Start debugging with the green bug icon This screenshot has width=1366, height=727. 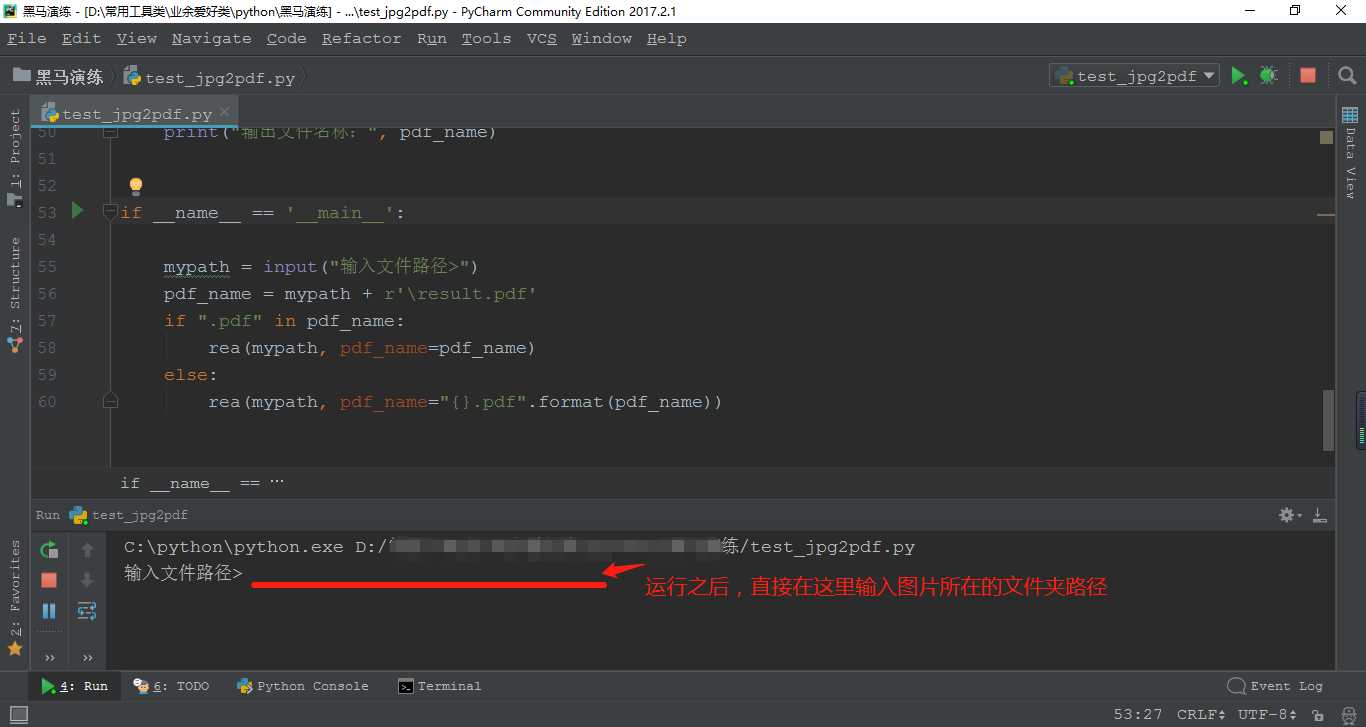click(x=1268, y=75)
